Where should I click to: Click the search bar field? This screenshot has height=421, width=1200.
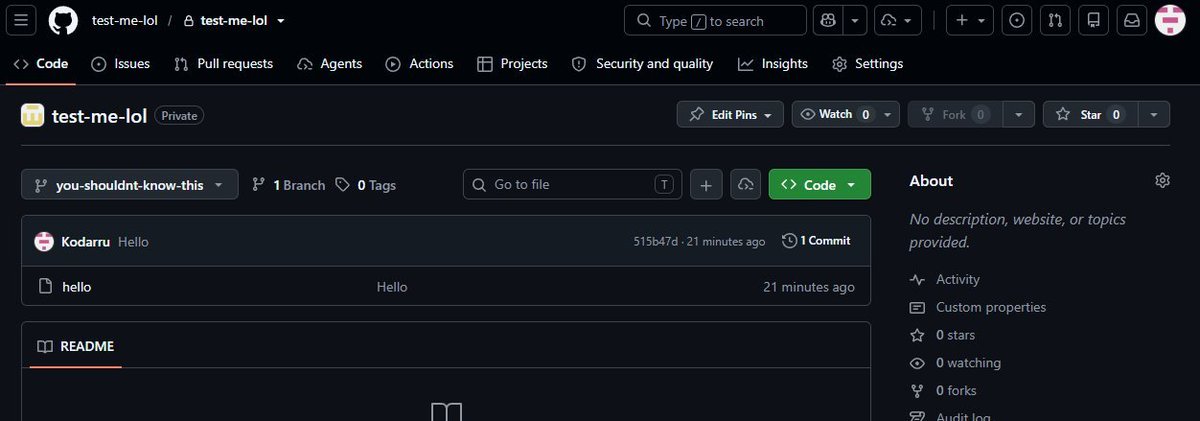coord(715,20)
